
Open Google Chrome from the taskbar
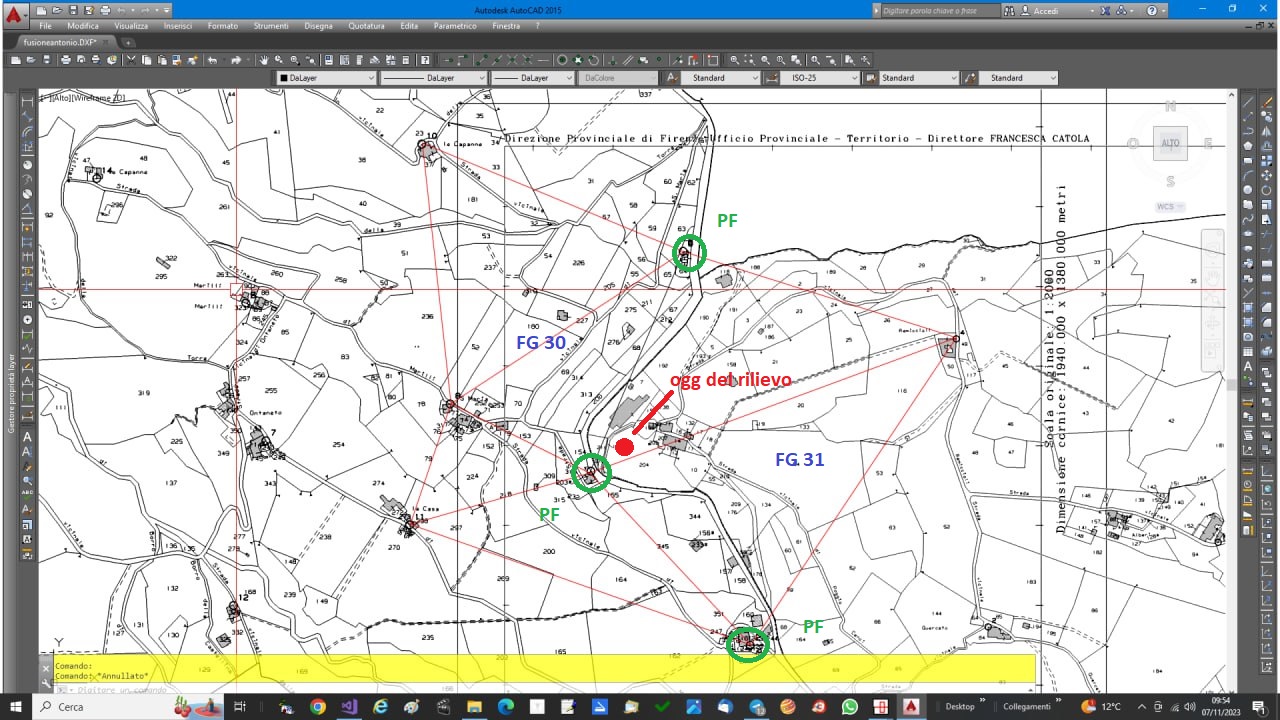317,707
